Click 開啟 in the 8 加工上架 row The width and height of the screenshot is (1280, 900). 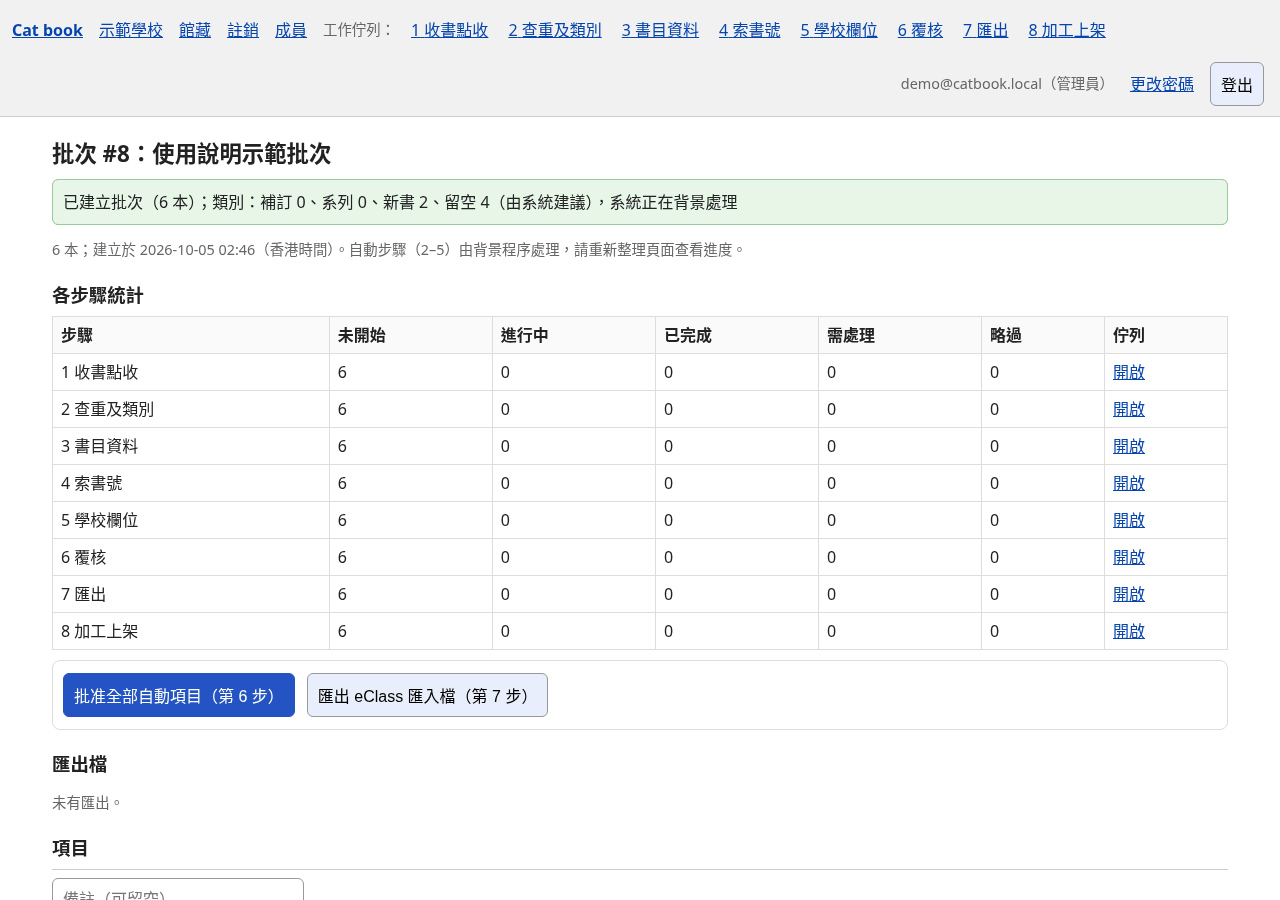click(1129, 631)
